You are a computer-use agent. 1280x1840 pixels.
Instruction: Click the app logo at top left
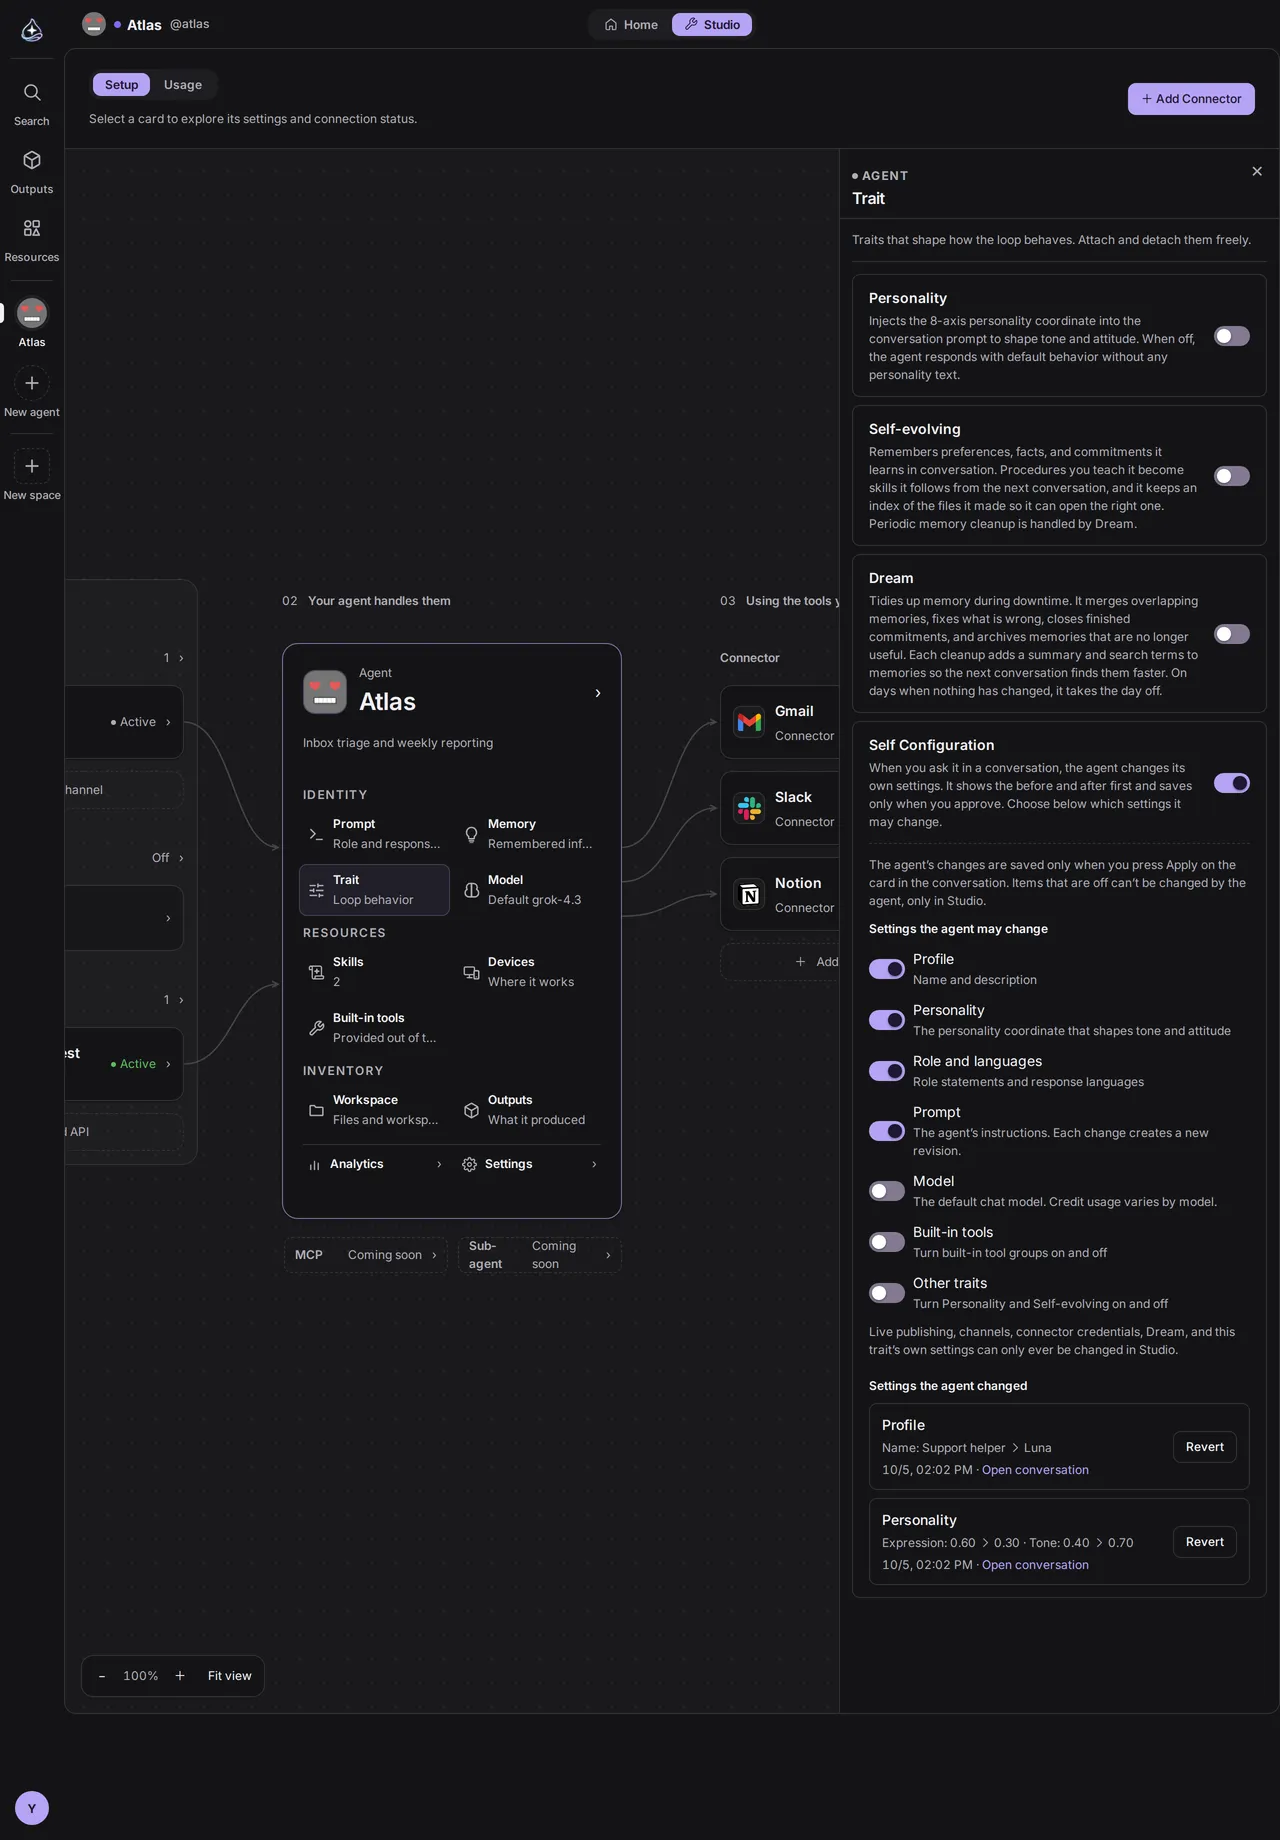click(32, 30)
